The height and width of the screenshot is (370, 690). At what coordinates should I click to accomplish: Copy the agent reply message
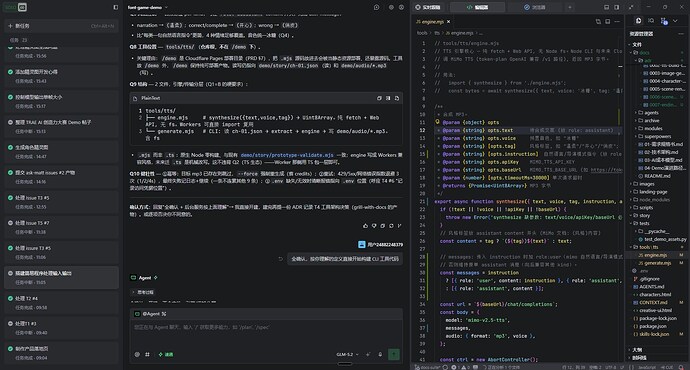coord(382,226)
